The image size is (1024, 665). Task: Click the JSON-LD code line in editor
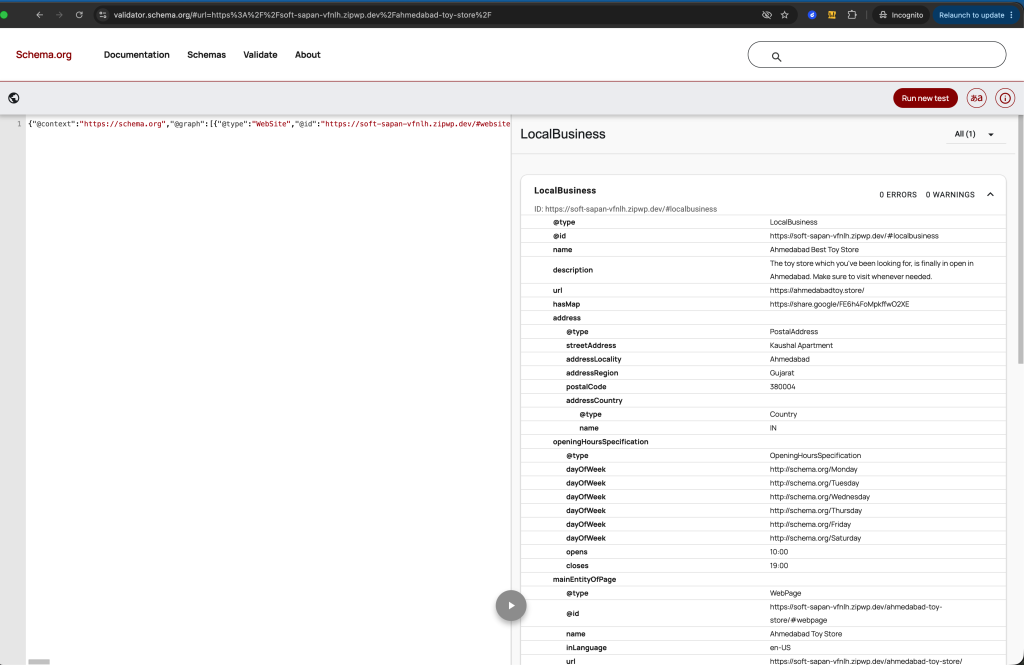[x=268, y=124]
